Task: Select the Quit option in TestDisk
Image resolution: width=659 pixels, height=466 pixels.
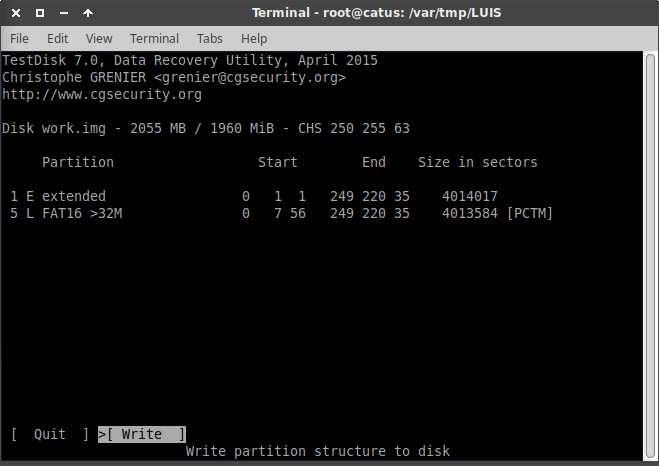Action: coord(49,434)
